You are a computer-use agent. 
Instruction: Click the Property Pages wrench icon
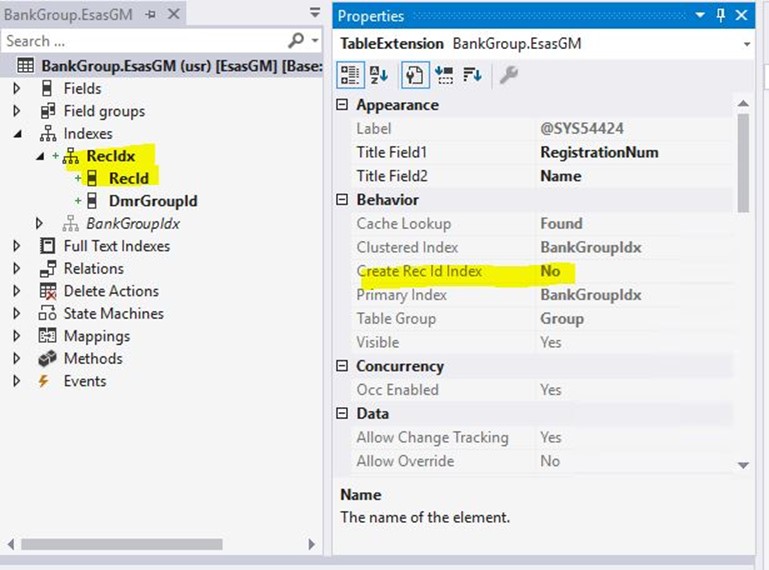[509, 75]
